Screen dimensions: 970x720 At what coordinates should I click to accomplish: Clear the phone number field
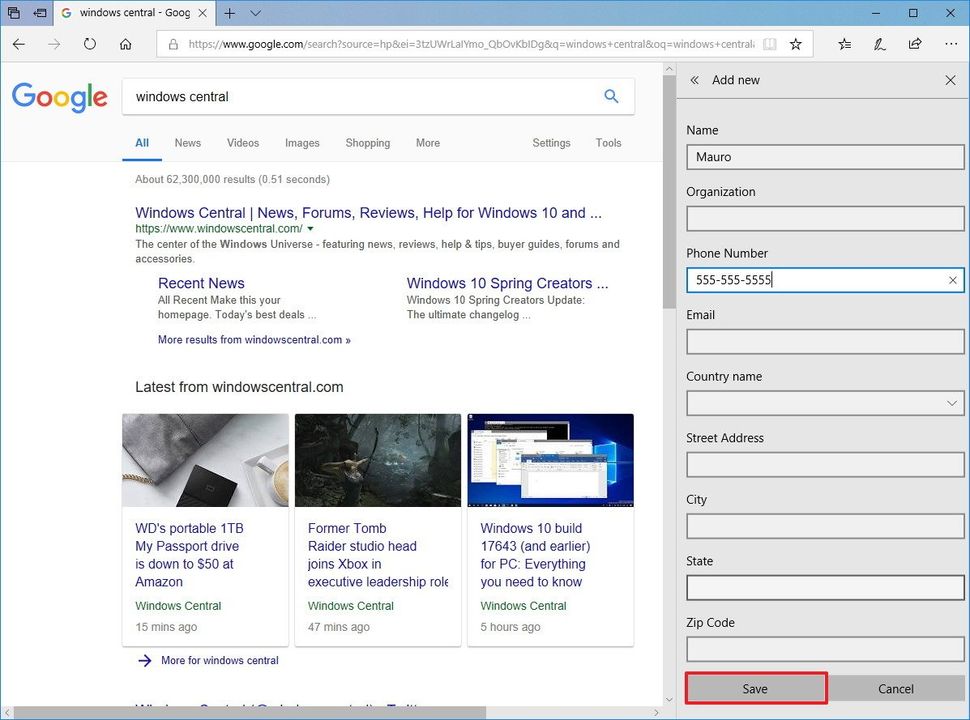[x=952, y=280]
